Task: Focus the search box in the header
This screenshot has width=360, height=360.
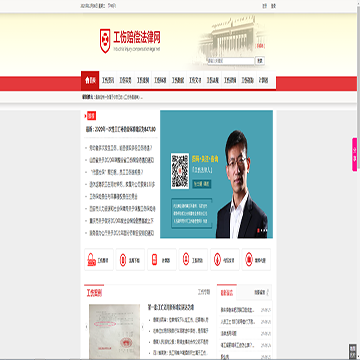Action: point(231,61)
